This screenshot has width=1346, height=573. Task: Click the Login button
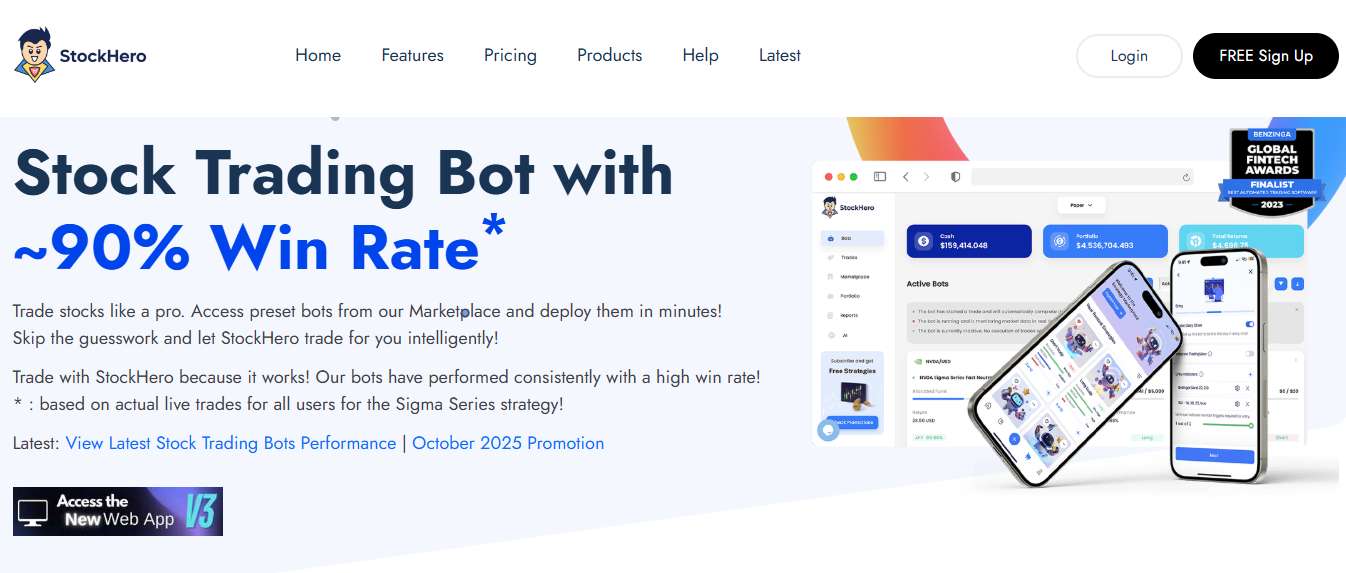[1129, 56]
